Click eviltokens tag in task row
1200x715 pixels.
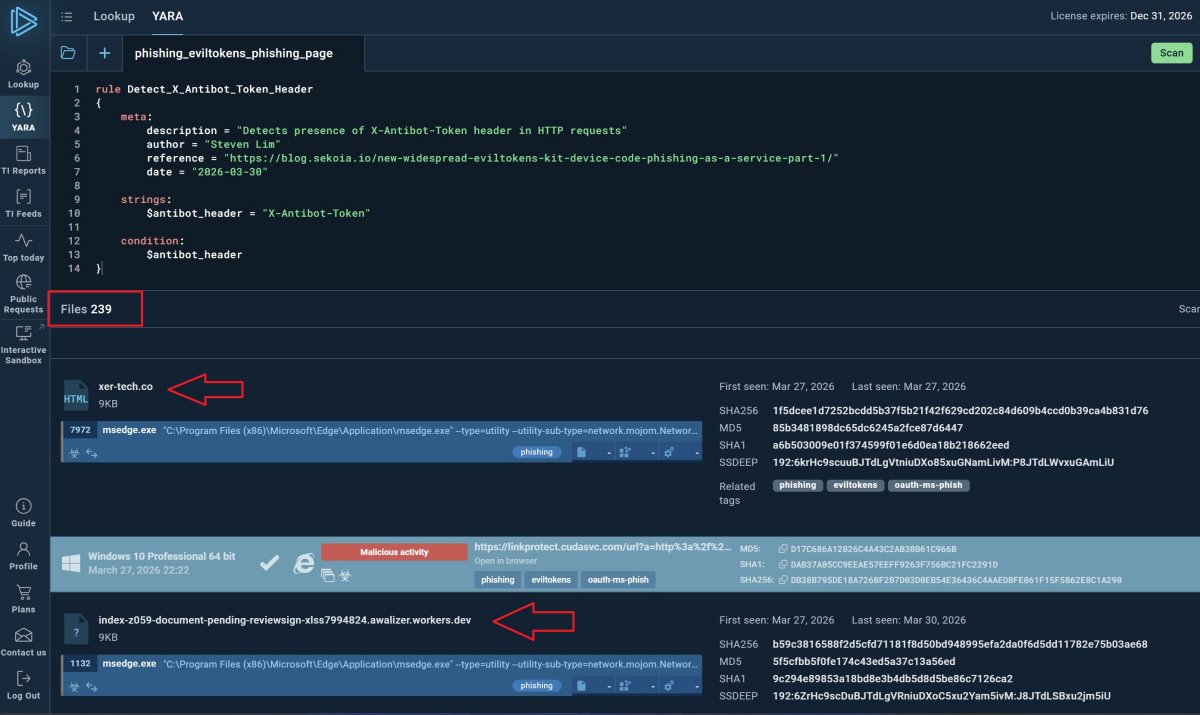pos(551,579)
